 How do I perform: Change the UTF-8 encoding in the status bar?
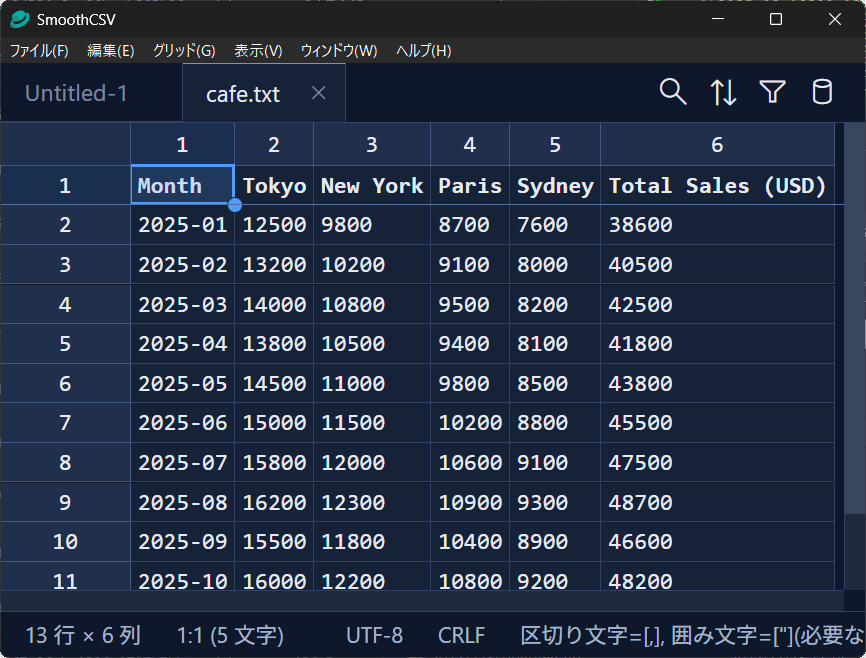374,635
